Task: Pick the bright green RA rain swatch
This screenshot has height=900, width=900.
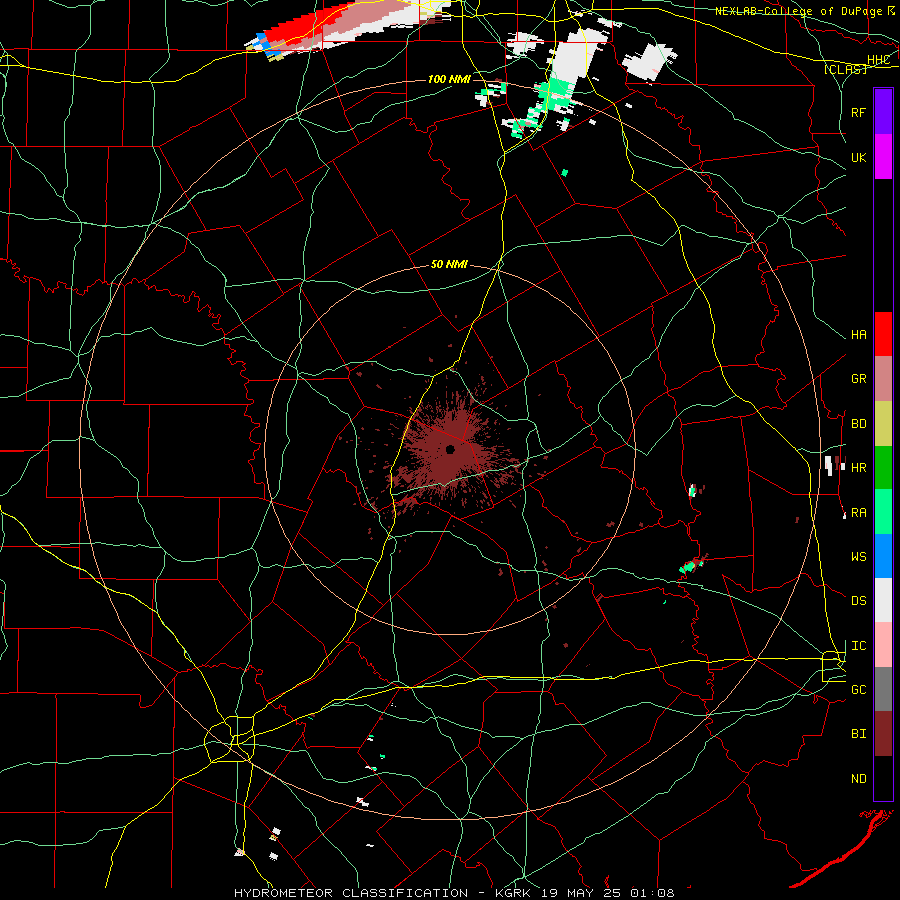Action: tap(883, 512)
